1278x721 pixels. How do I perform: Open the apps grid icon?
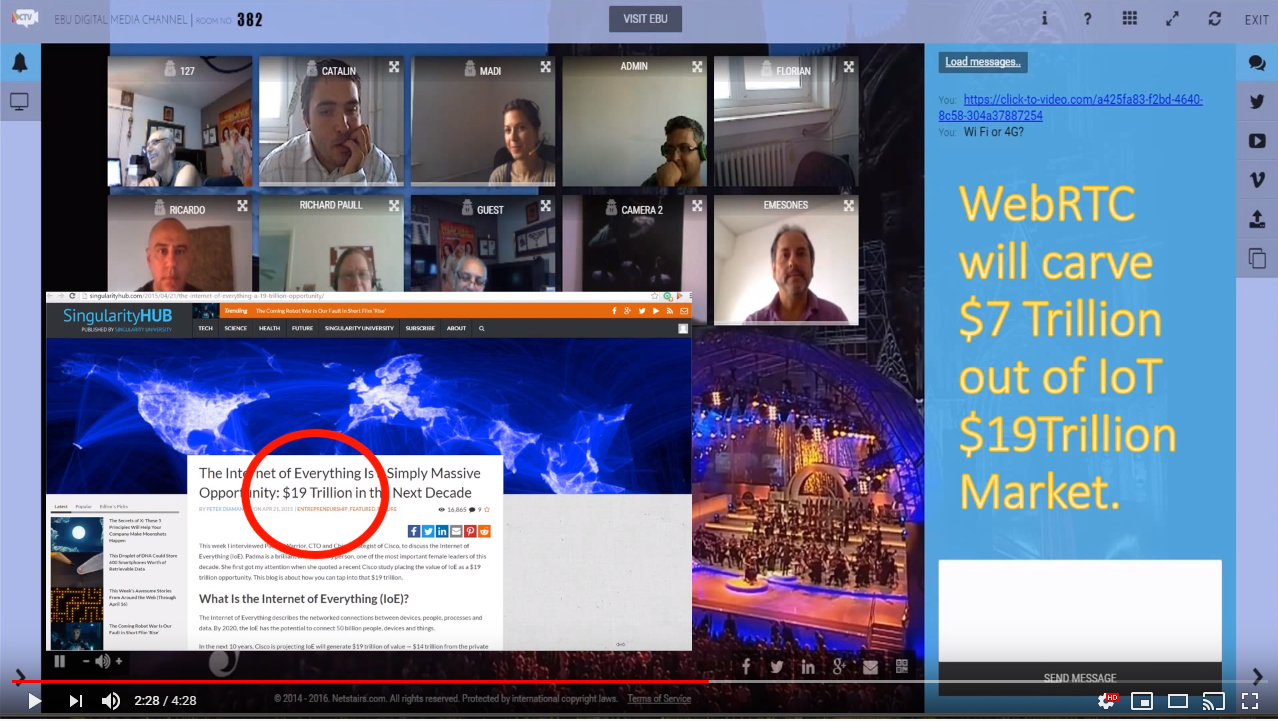pos(1130,19)
